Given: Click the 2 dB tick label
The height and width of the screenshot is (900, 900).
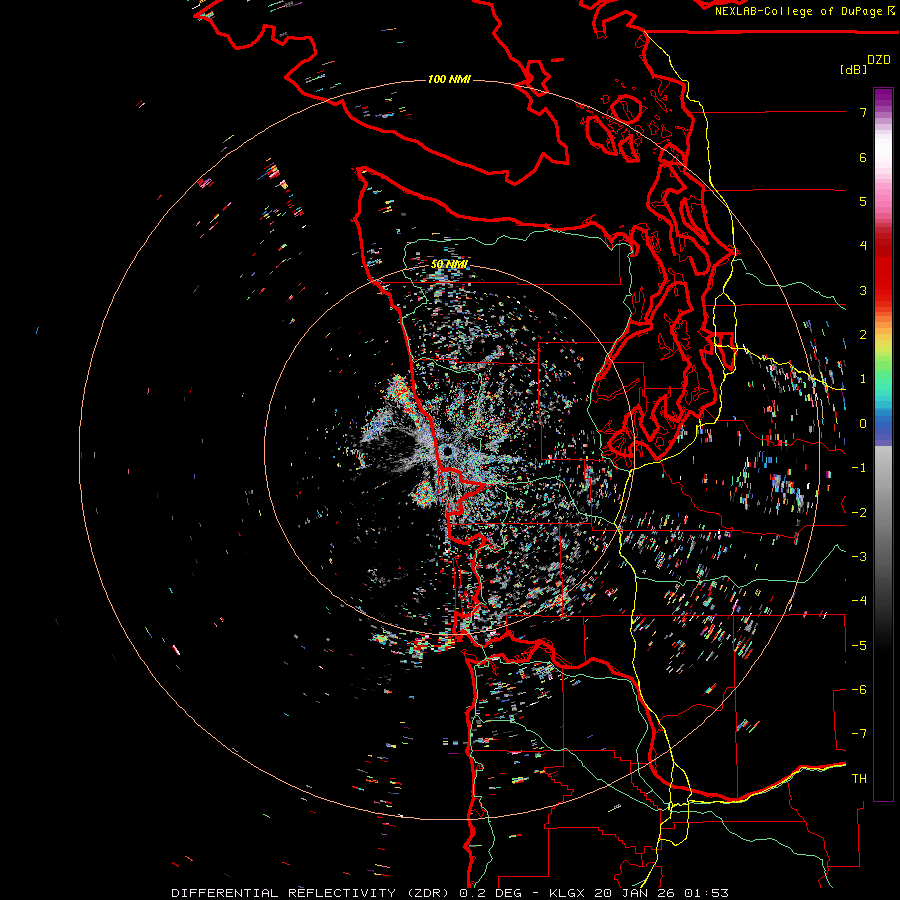Looking at the screenshot, I should point(863,335).
